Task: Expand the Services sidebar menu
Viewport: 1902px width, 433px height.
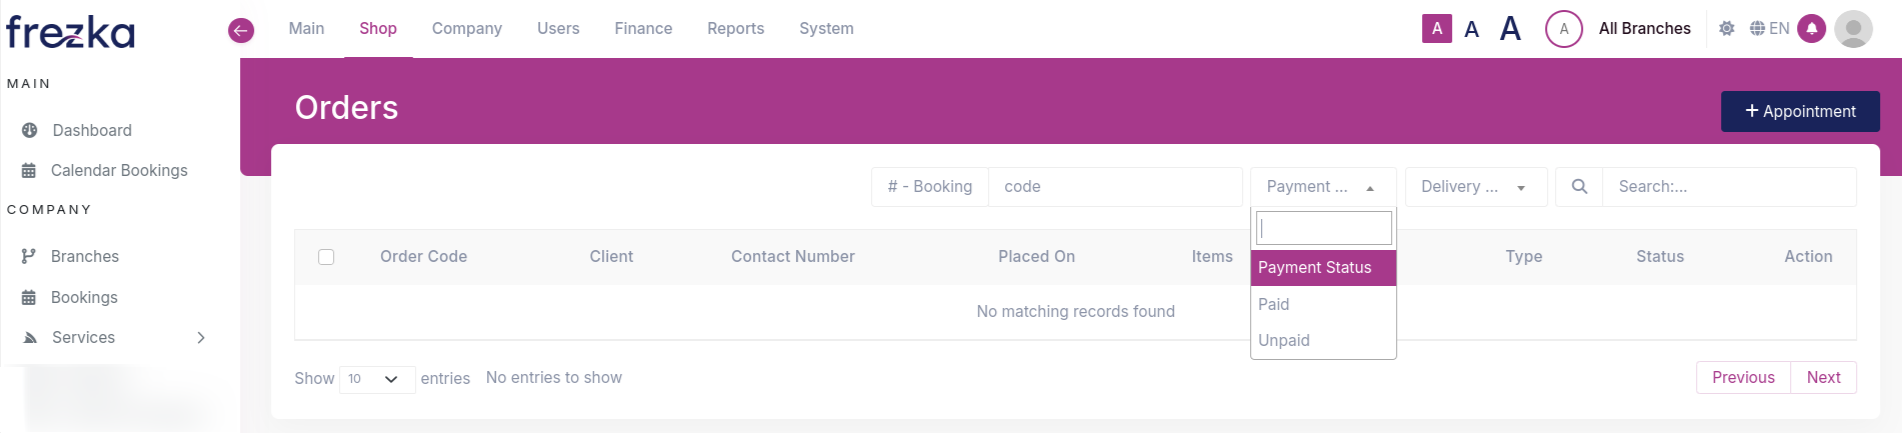Action: 201,338
